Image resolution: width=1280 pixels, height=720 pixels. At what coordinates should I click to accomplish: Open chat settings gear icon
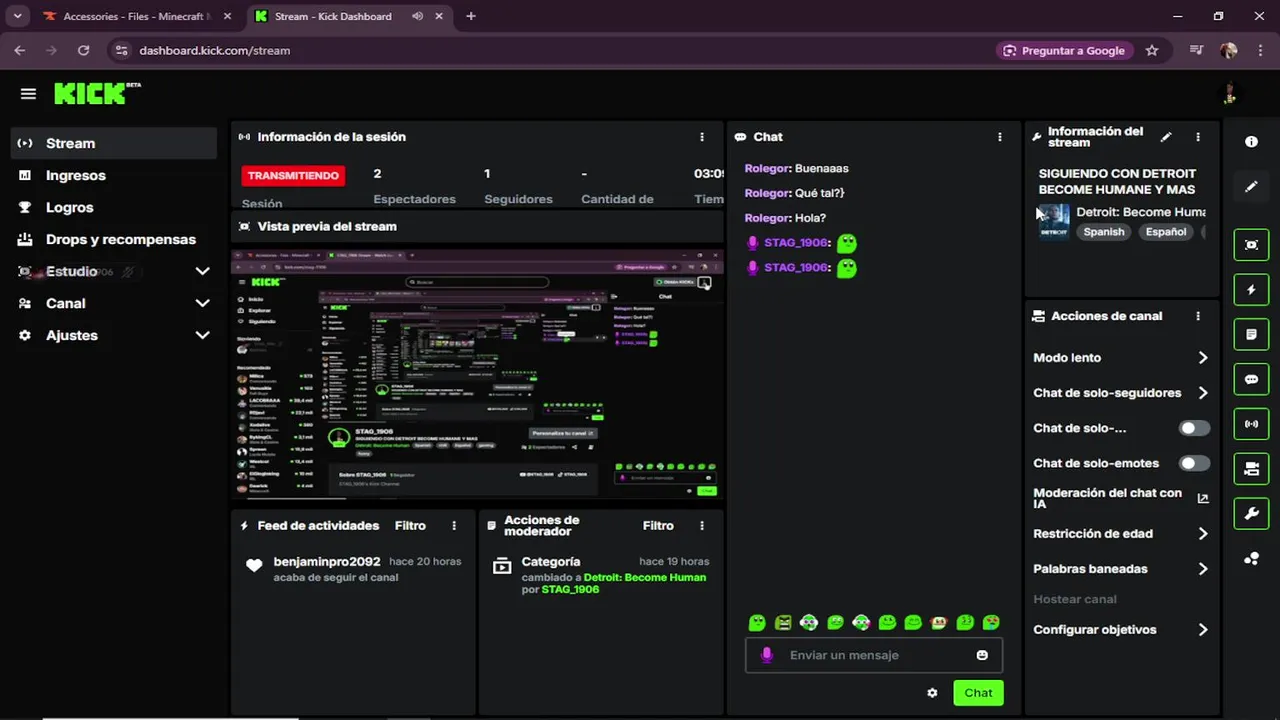[932, 693]
